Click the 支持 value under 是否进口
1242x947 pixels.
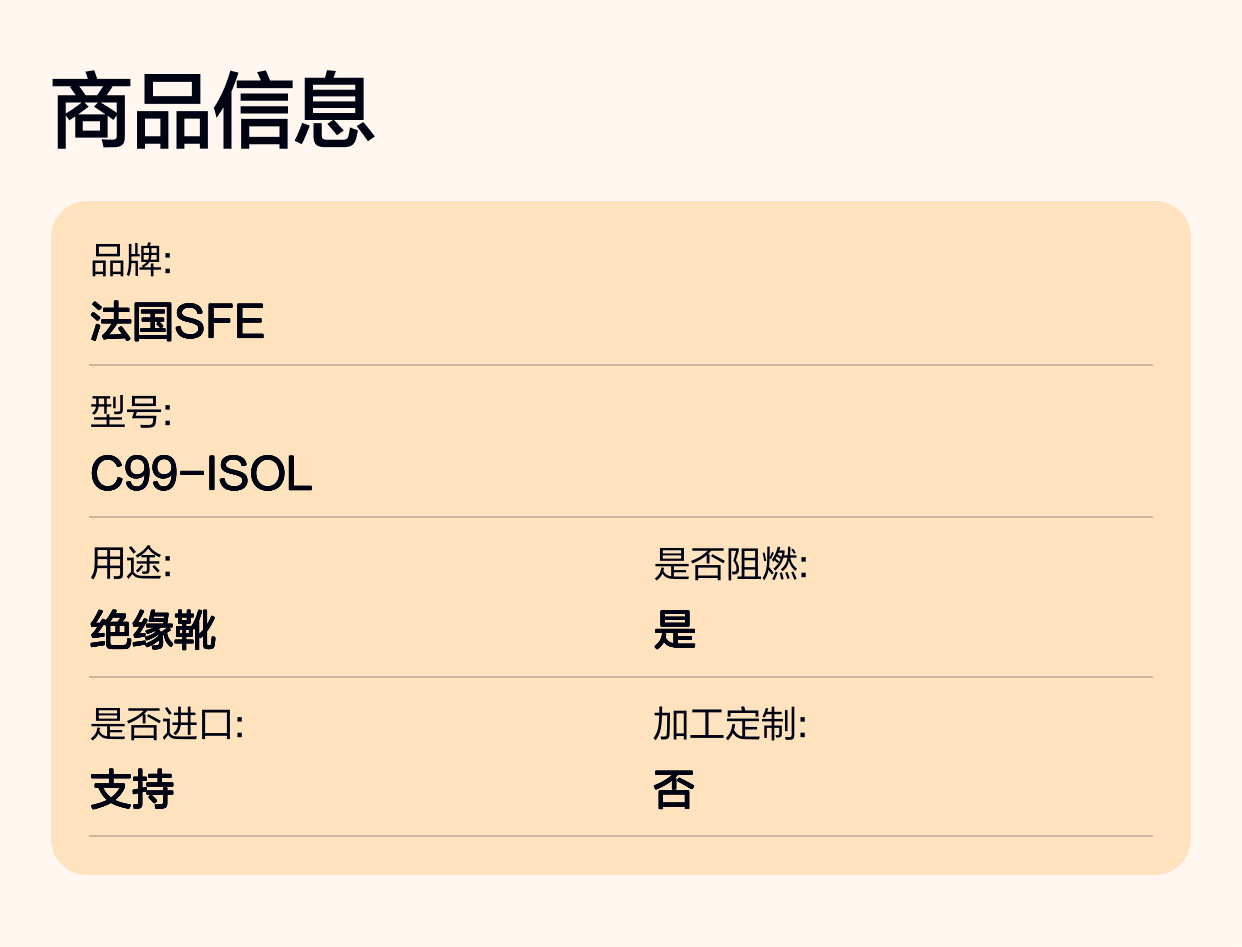132,789
